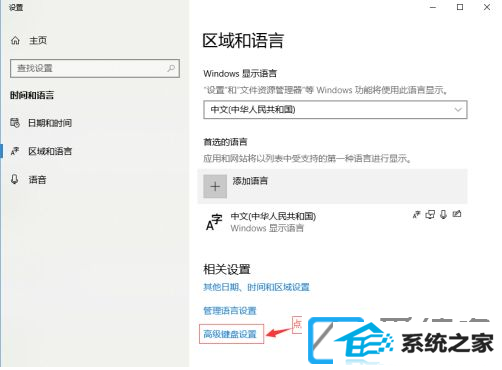Screen dimensions: 502x370
Task: Click the handwriting feature icon
Action: (x=457, y=214)
